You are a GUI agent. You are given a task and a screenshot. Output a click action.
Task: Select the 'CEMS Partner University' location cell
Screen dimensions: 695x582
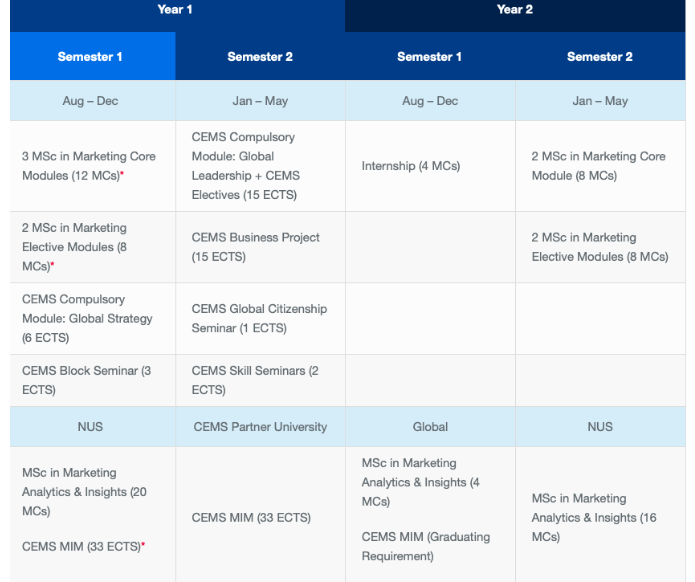click(260, 426)
